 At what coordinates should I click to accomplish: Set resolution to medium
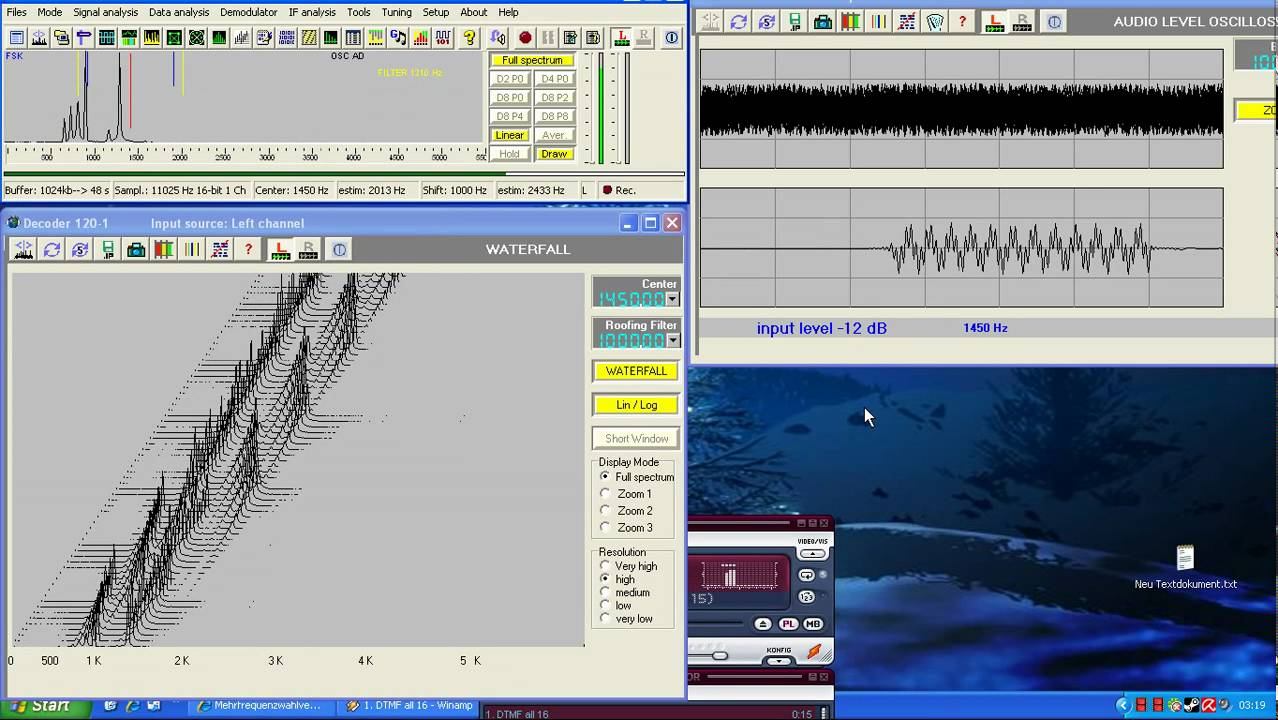pos(605,592)
